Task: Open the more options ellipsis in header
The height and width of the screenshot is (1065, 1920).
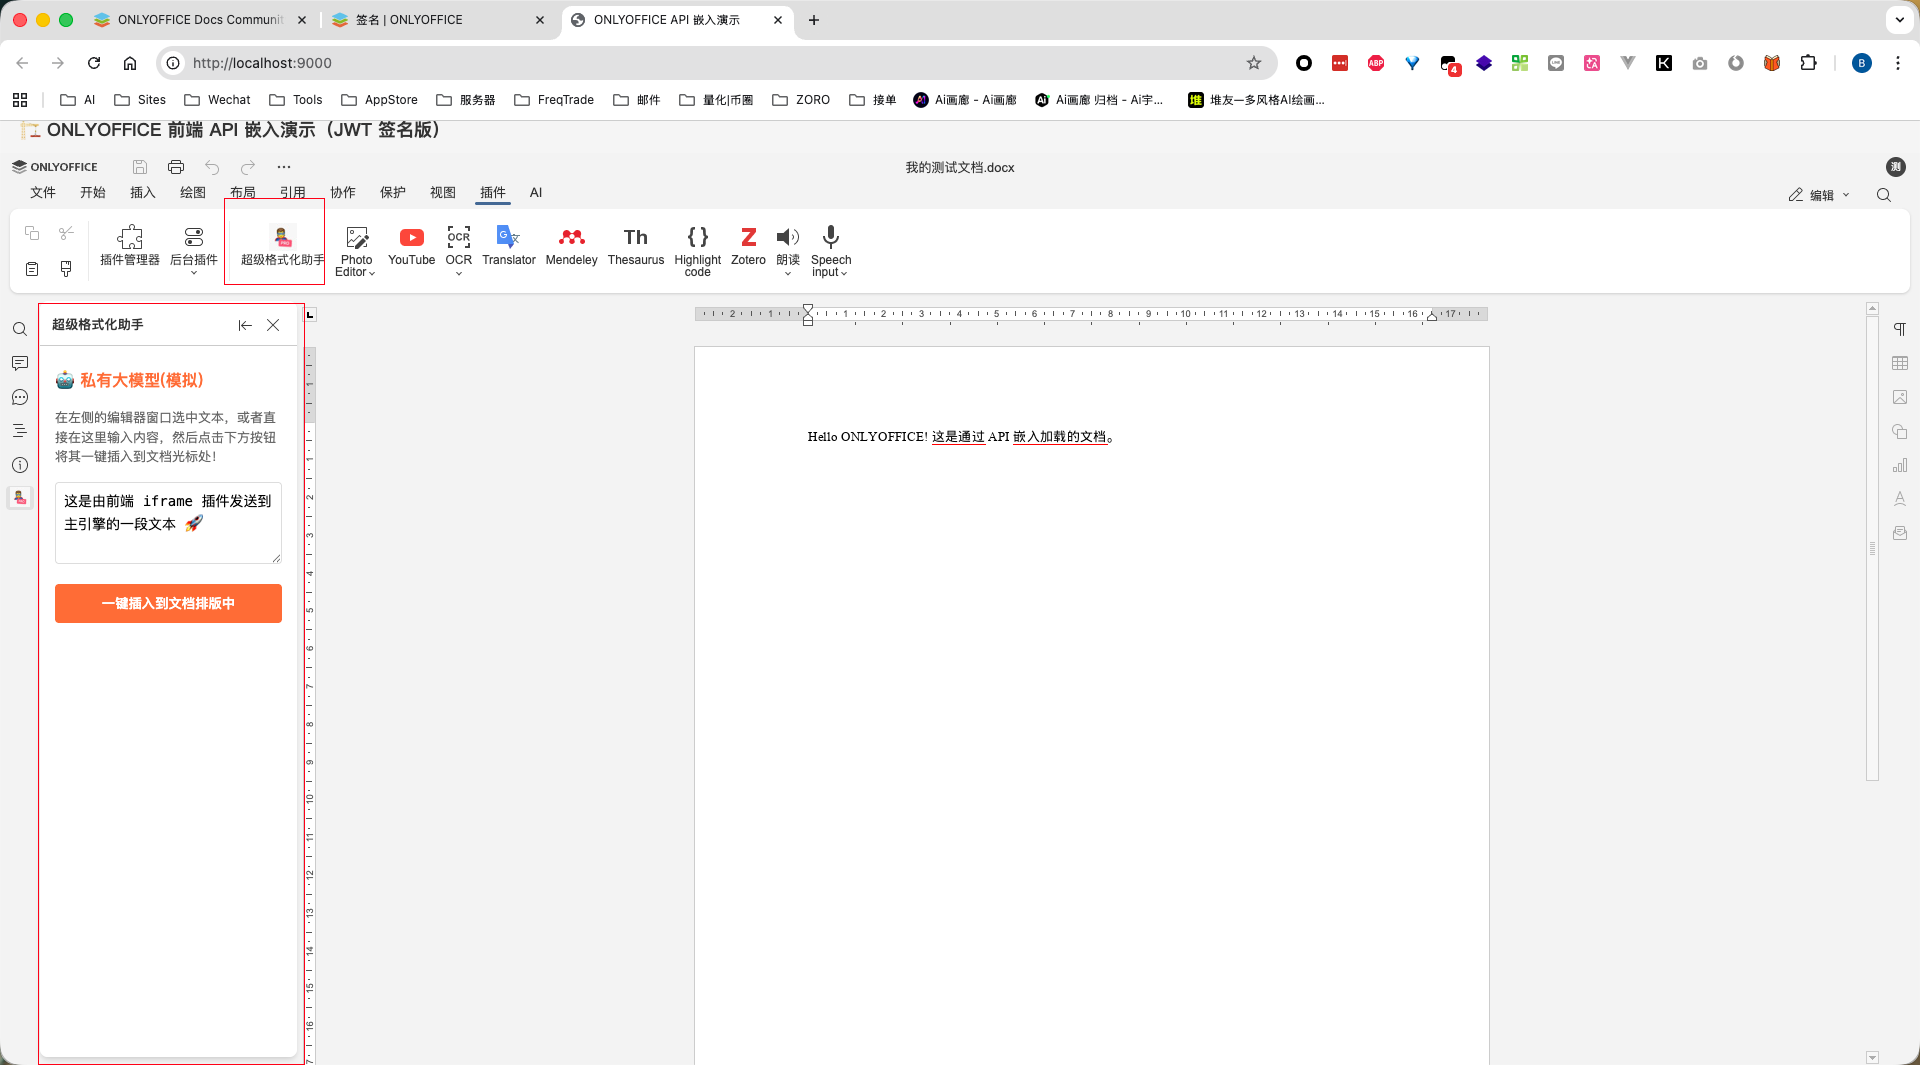Action: pos(284,167)
